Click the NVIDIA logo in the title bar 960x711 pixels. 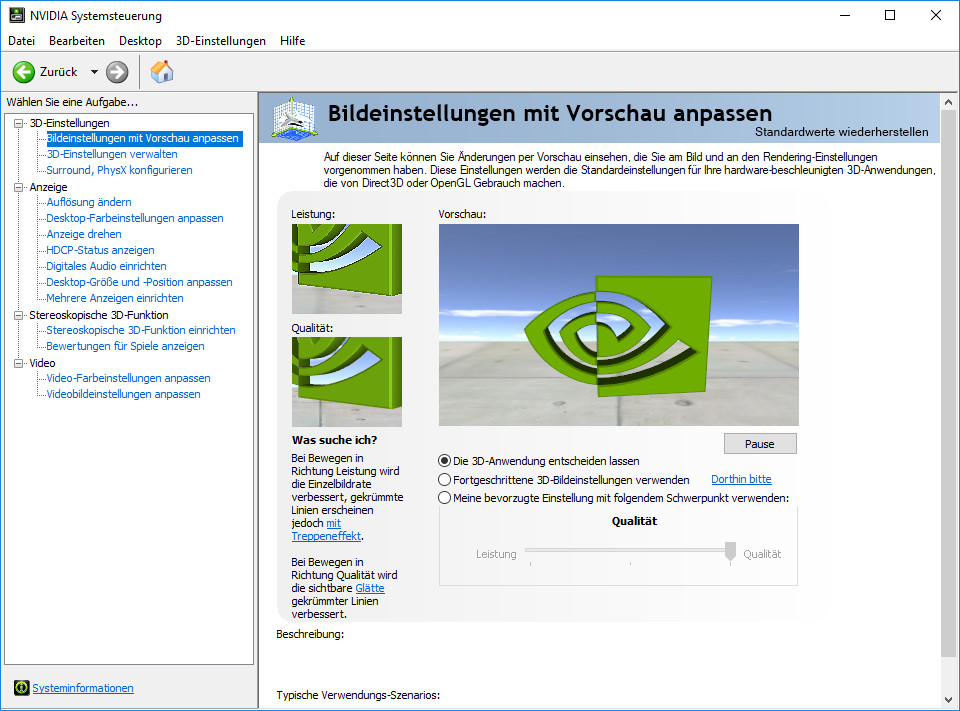16,15
